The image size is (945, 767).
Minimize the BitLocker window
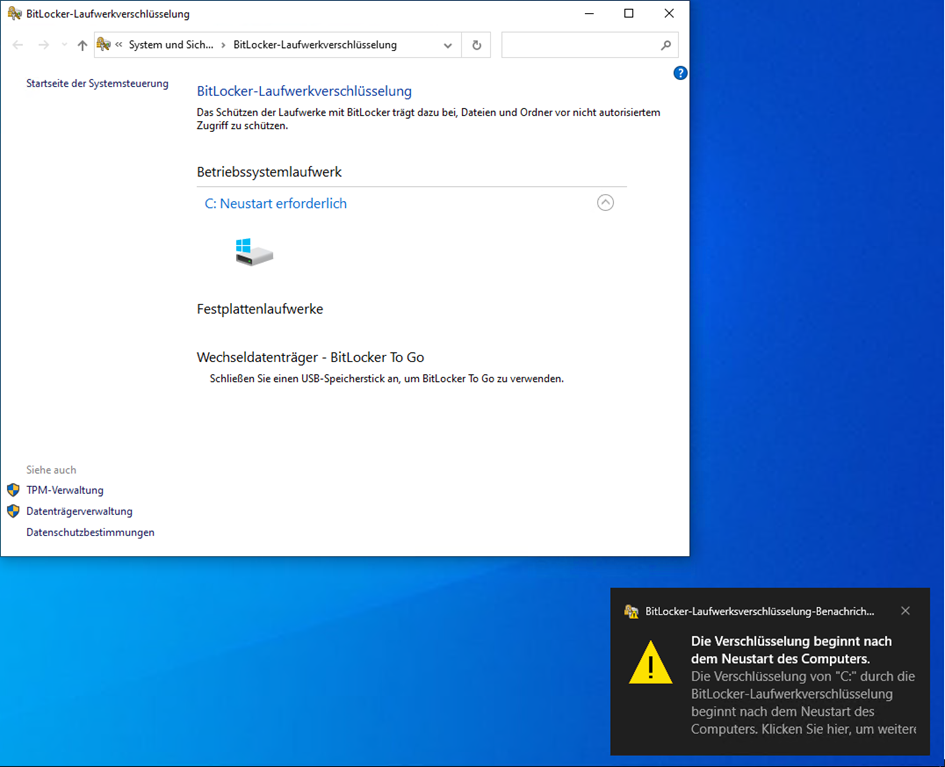pos(589,13)
